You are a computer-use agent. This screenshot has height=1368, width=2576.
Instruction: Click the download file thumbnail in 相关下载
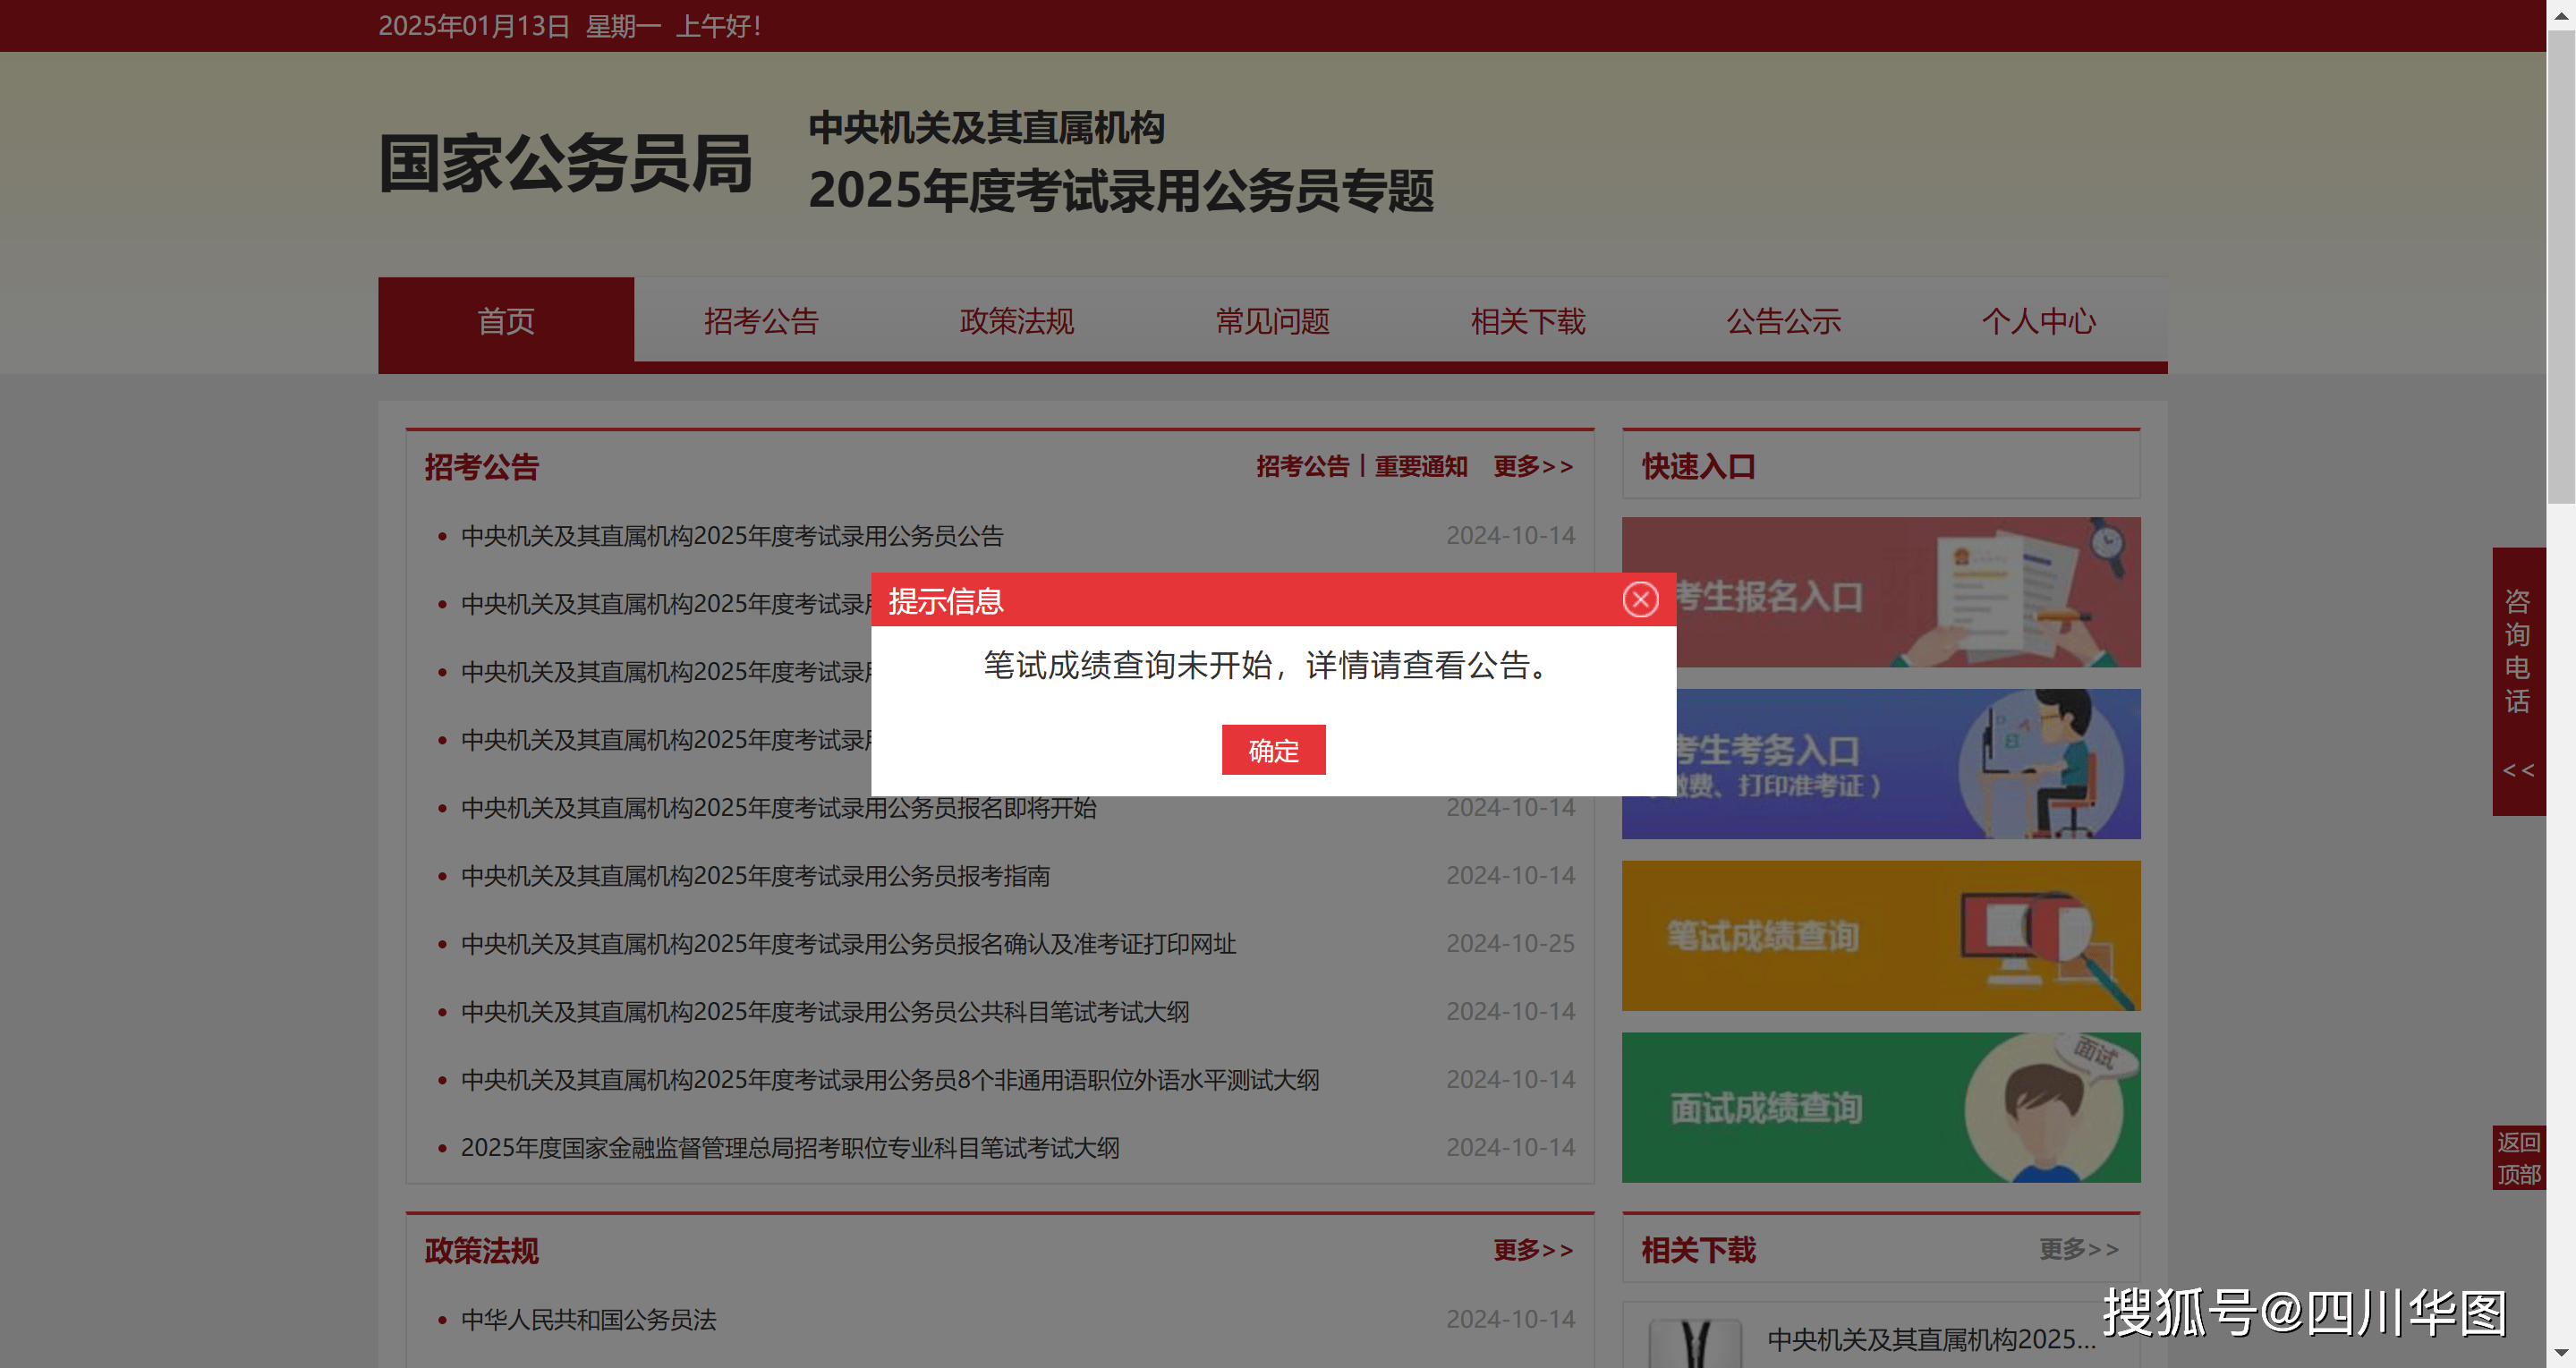(1695, 1343)
